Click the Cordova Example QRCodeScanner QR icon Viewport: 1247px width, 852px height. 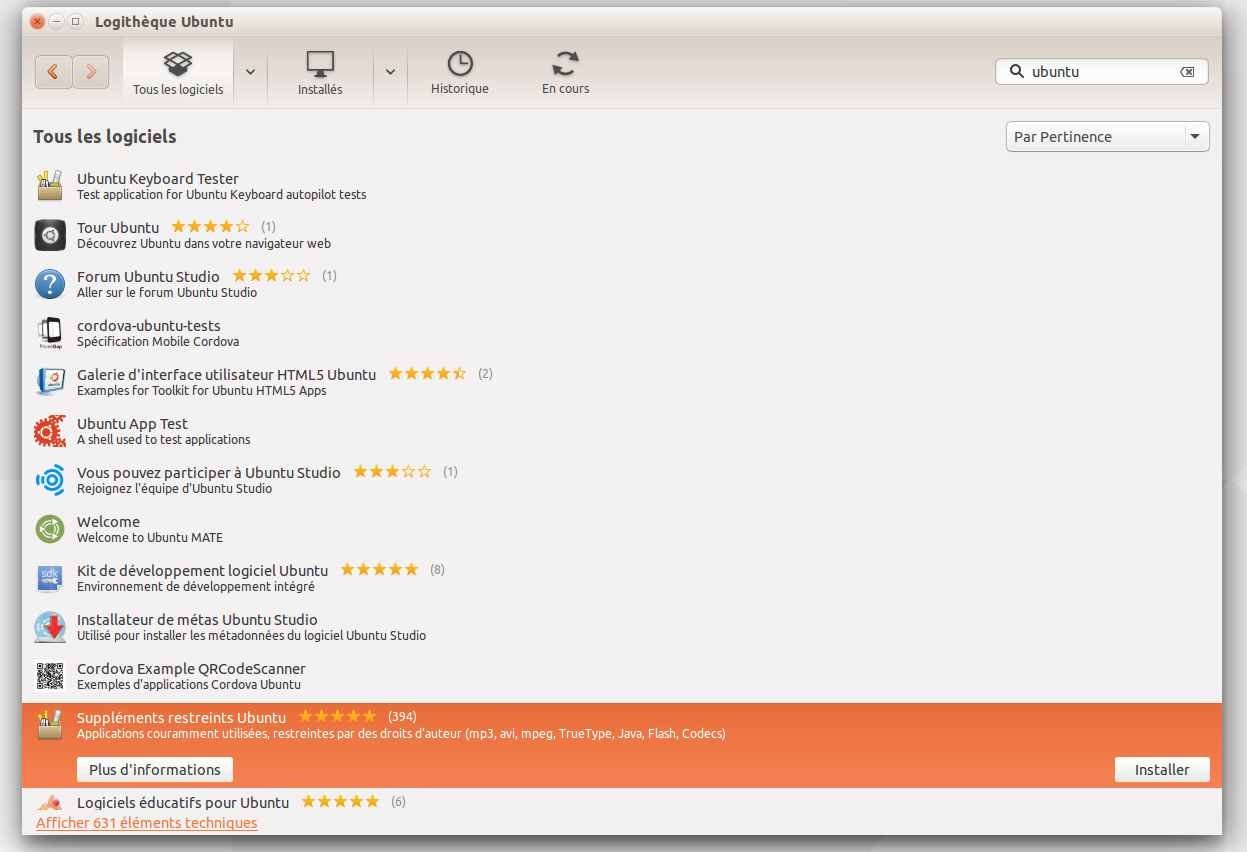pyautogui.click(x=50, y=676)
